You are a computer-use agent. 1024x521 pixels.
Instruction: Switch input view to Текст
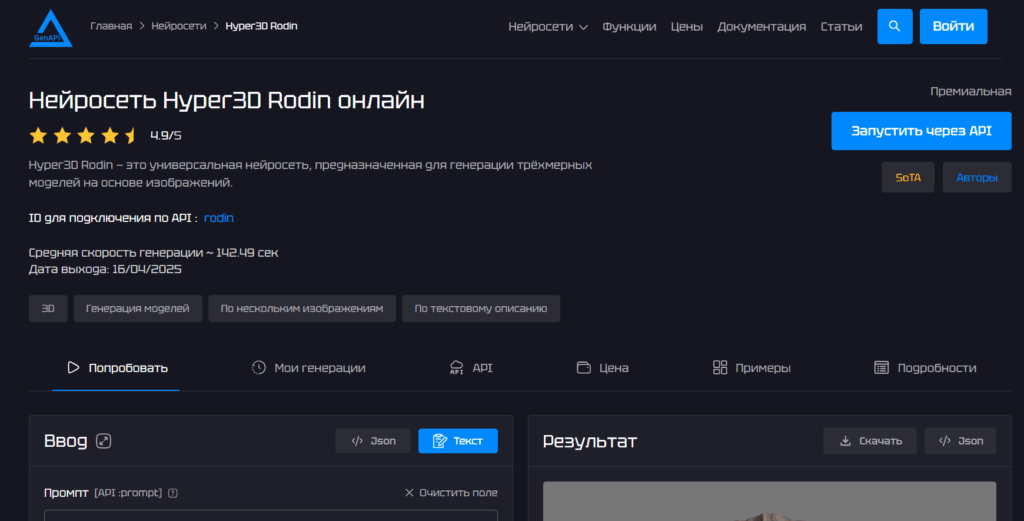pyautogui.click(x=457, y=441)
